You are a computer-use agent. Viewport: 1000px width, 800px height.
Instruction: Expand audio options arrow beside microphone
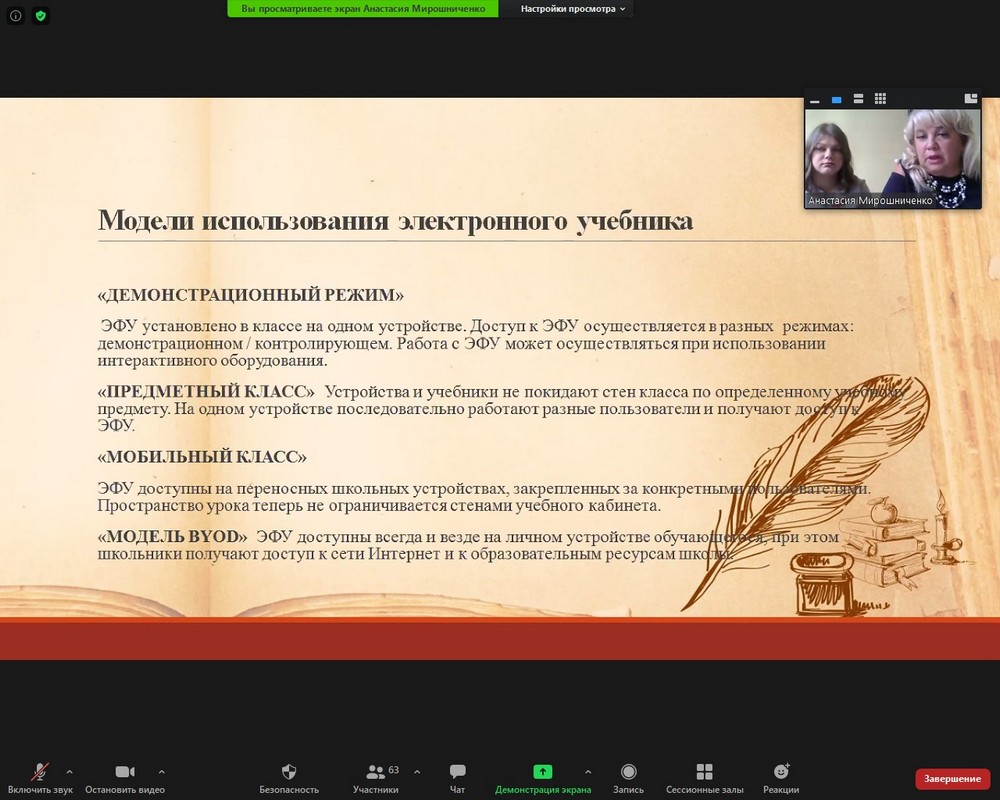(69, 772)
